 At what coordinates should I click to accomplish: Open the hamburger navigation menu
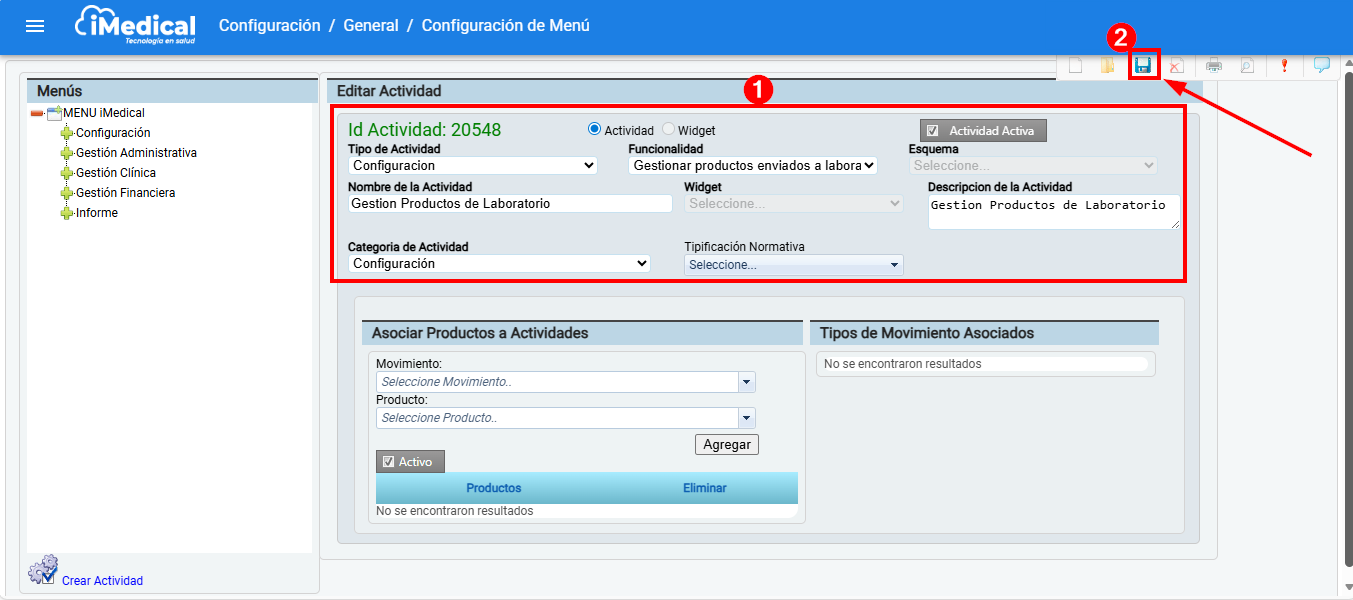[x=35, y=26]
